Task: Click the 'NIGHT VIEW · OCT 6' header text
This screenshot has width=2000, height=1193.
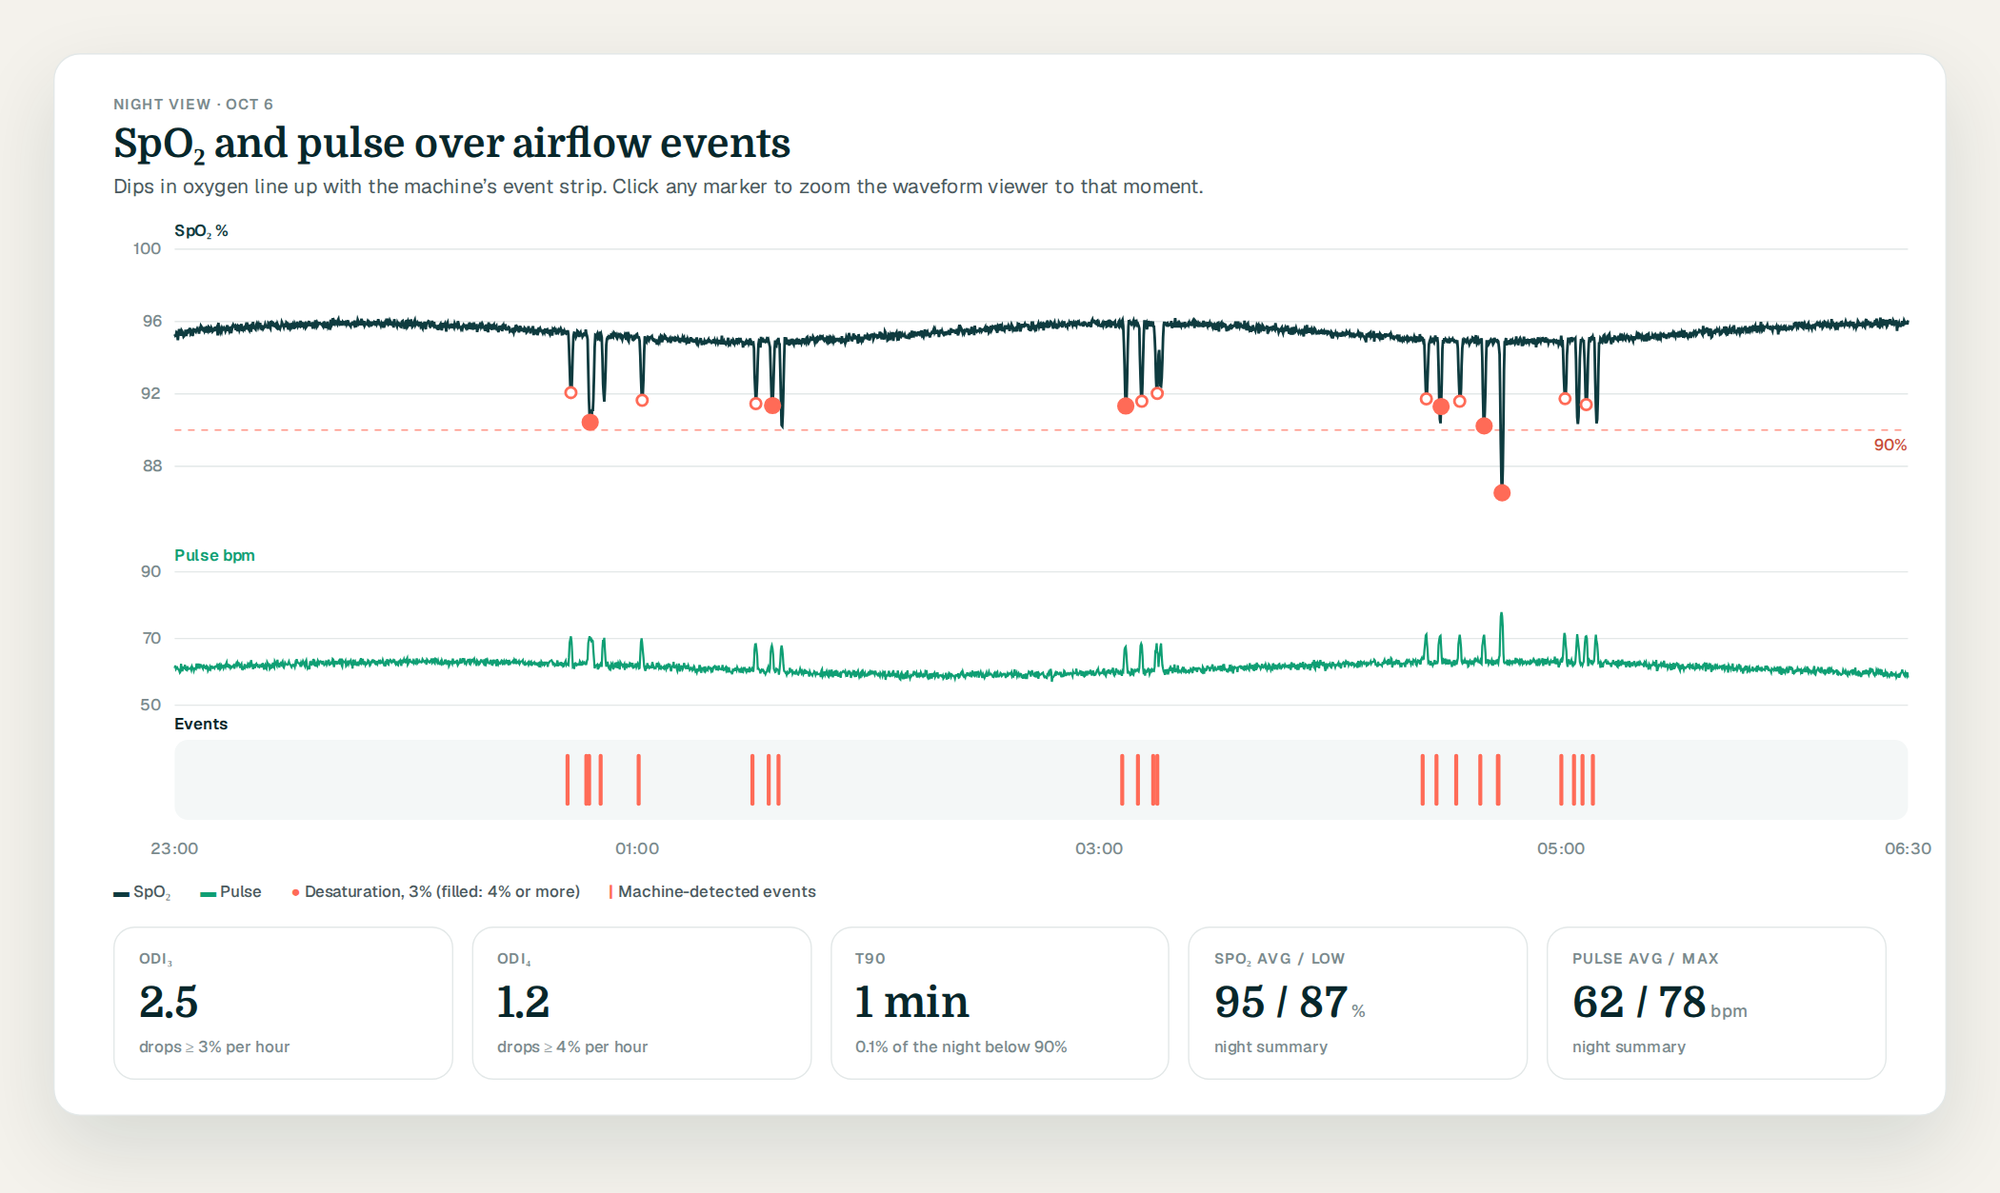Action: [x=193, y=104]
